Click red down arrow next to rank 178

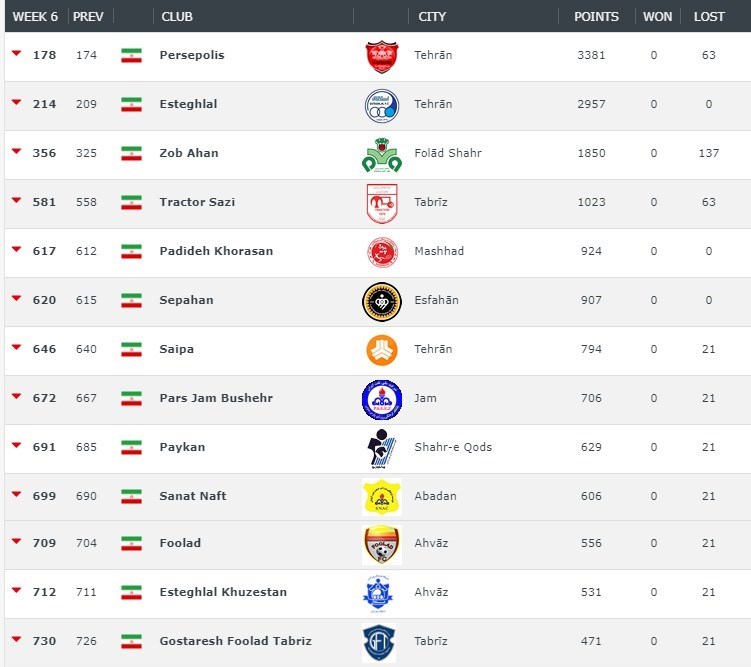tap(16, 54)
